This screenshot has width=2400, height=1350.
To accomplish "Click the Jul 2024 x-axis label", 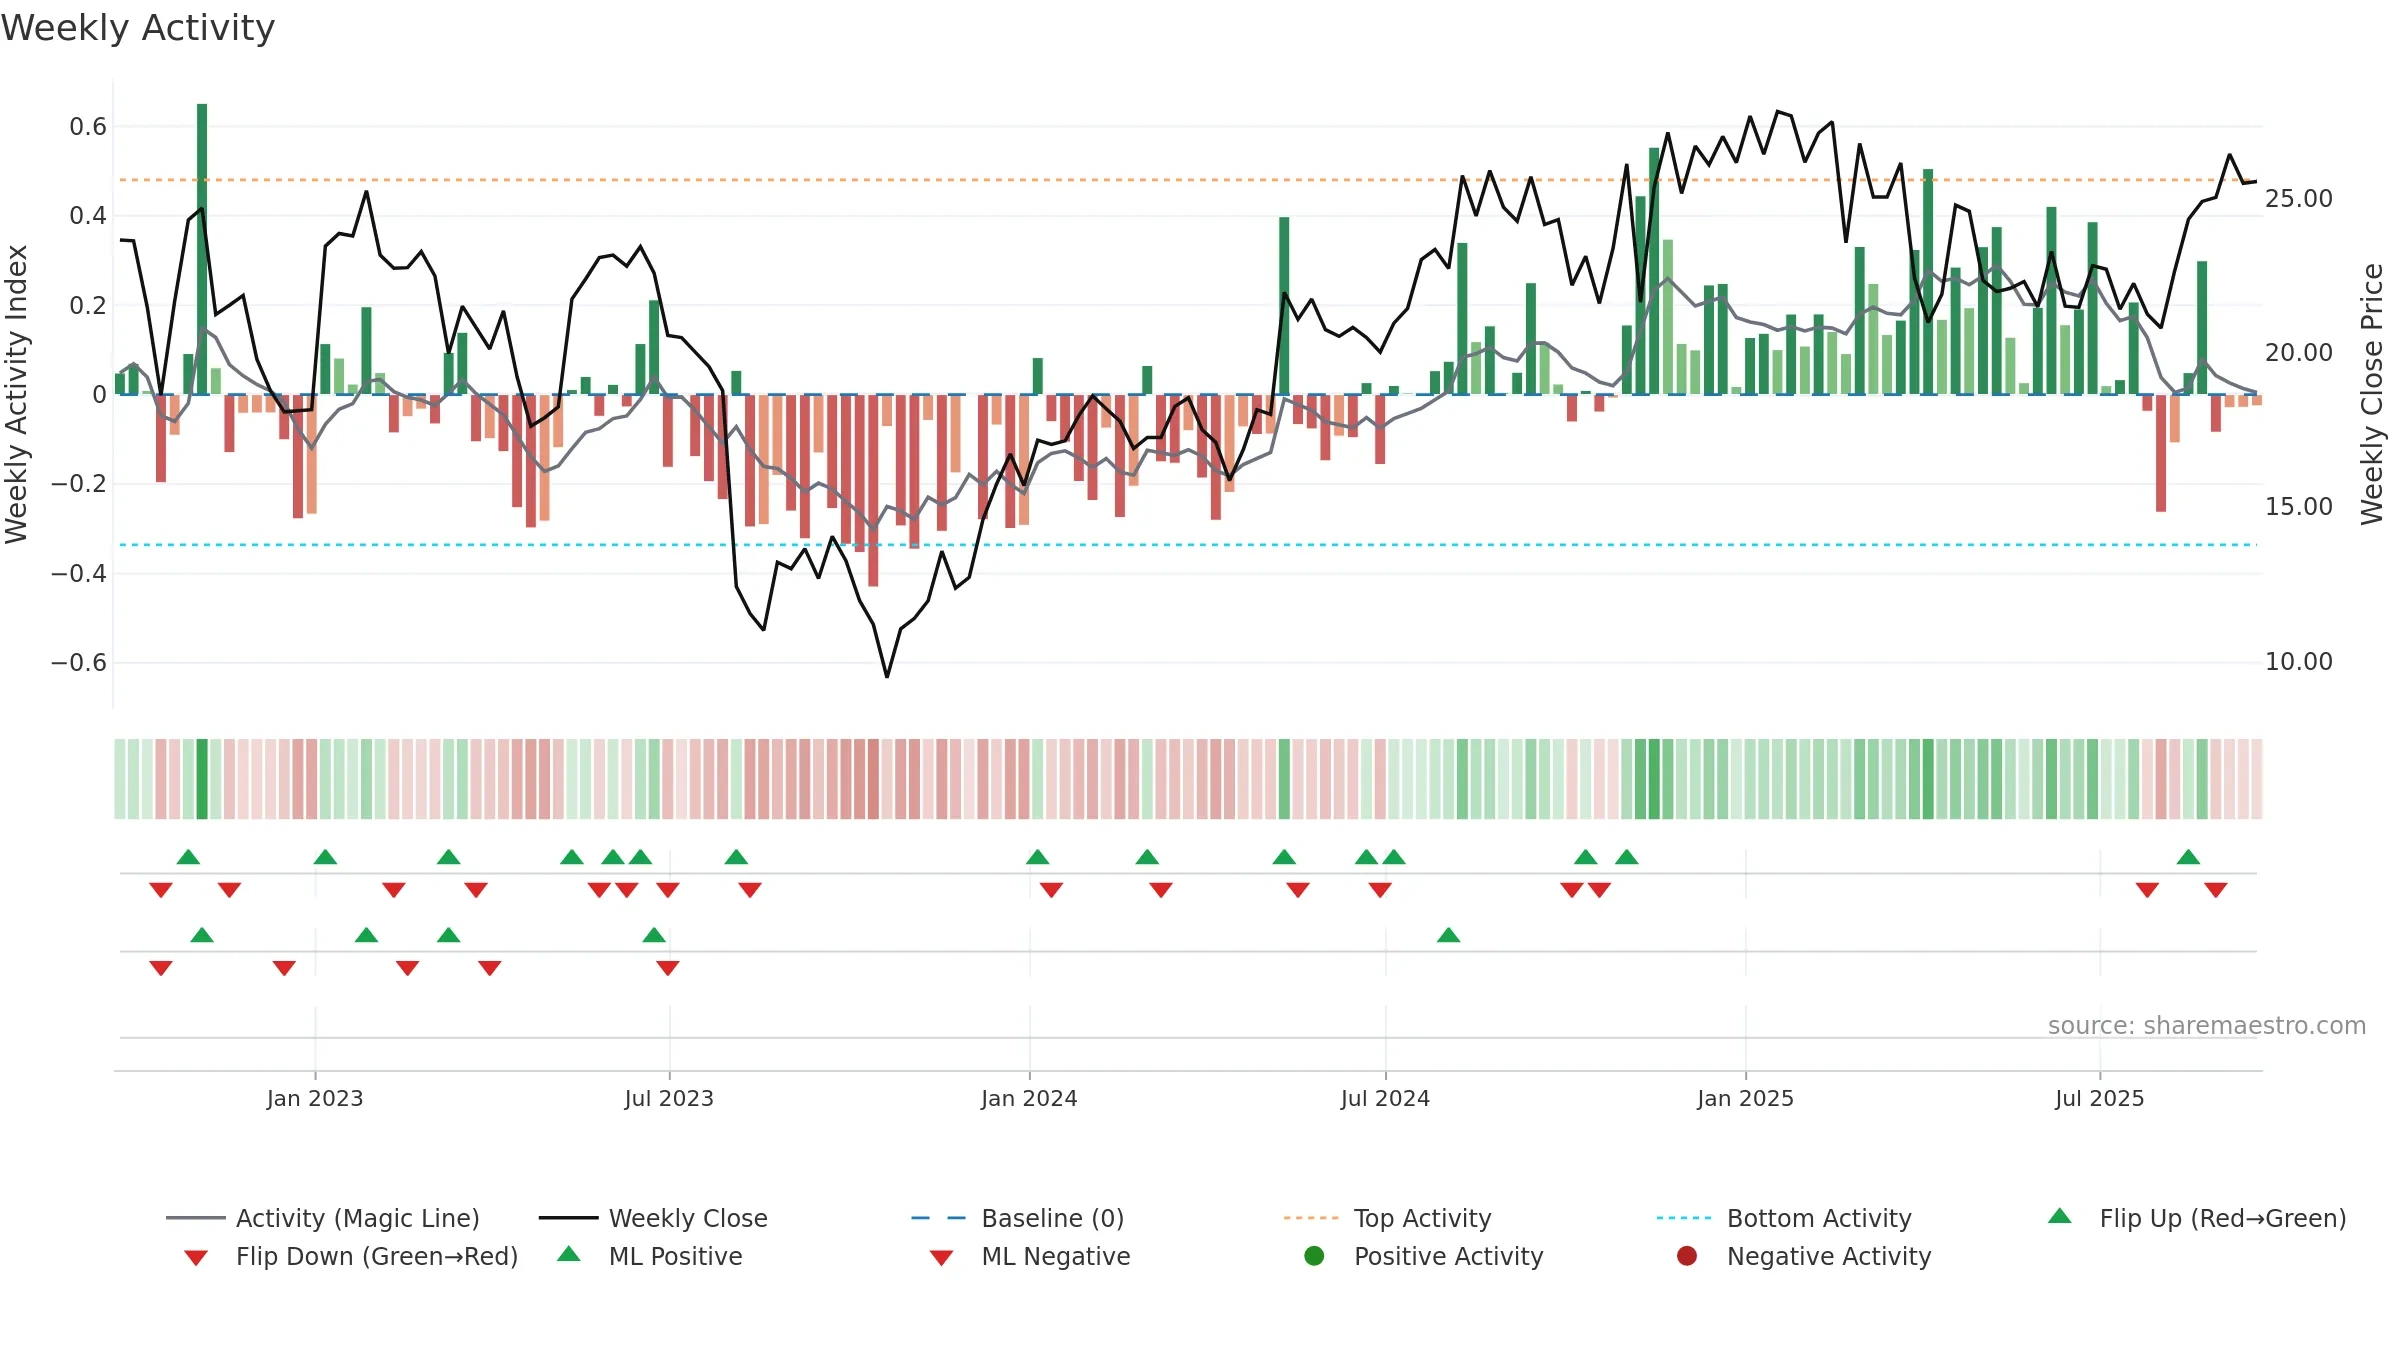I will point(1385,1098).
